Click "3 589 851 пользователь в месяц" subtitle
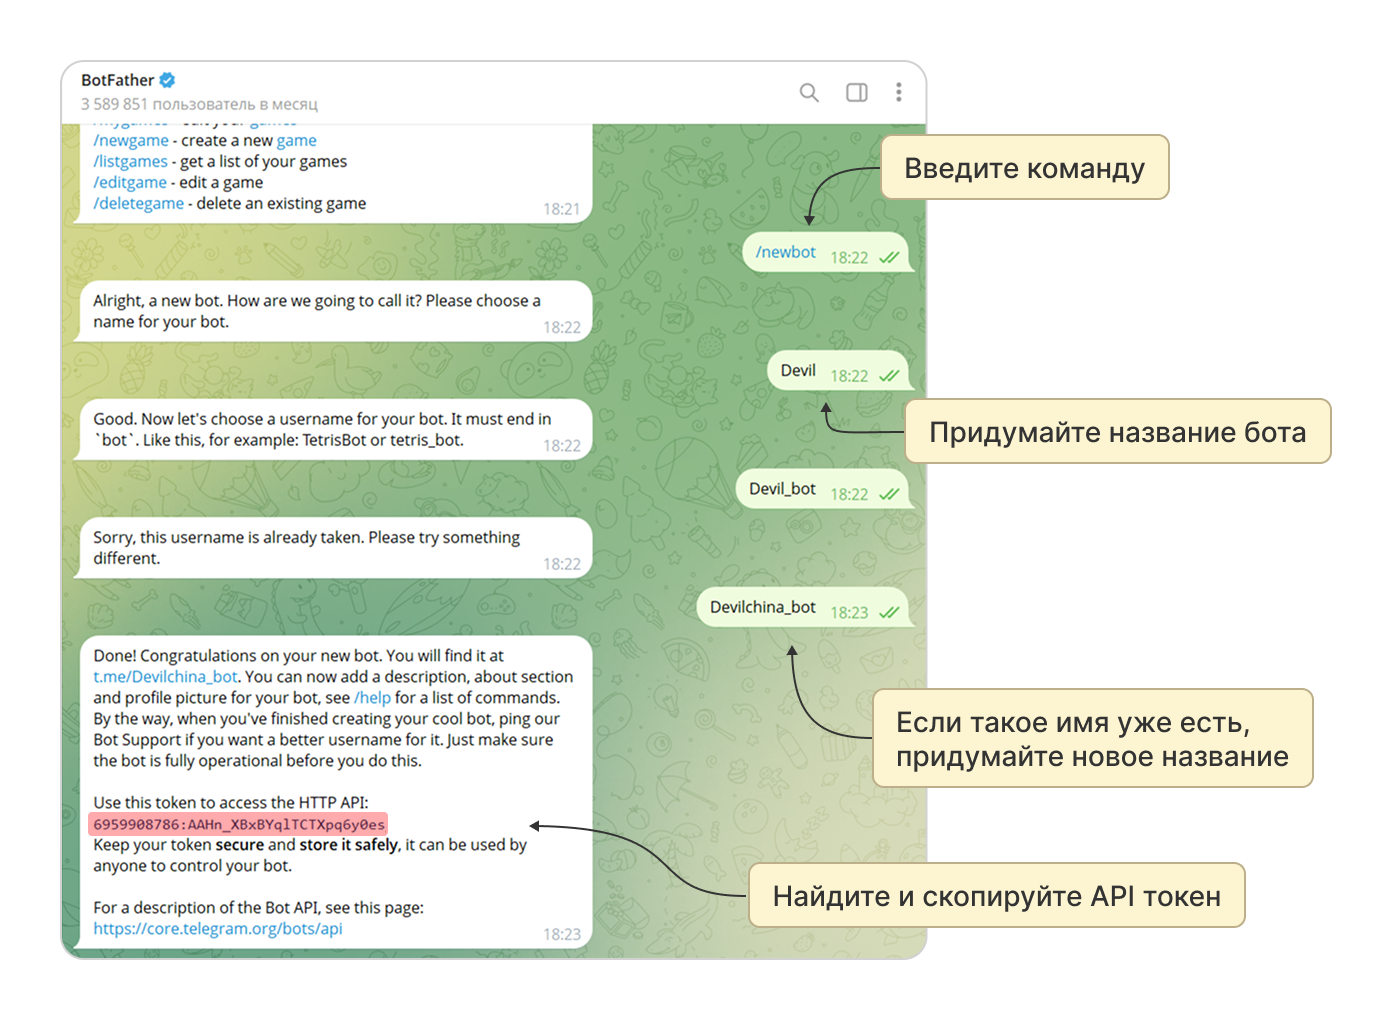This screenshot has width=1392, height=1020. point(199,104)
